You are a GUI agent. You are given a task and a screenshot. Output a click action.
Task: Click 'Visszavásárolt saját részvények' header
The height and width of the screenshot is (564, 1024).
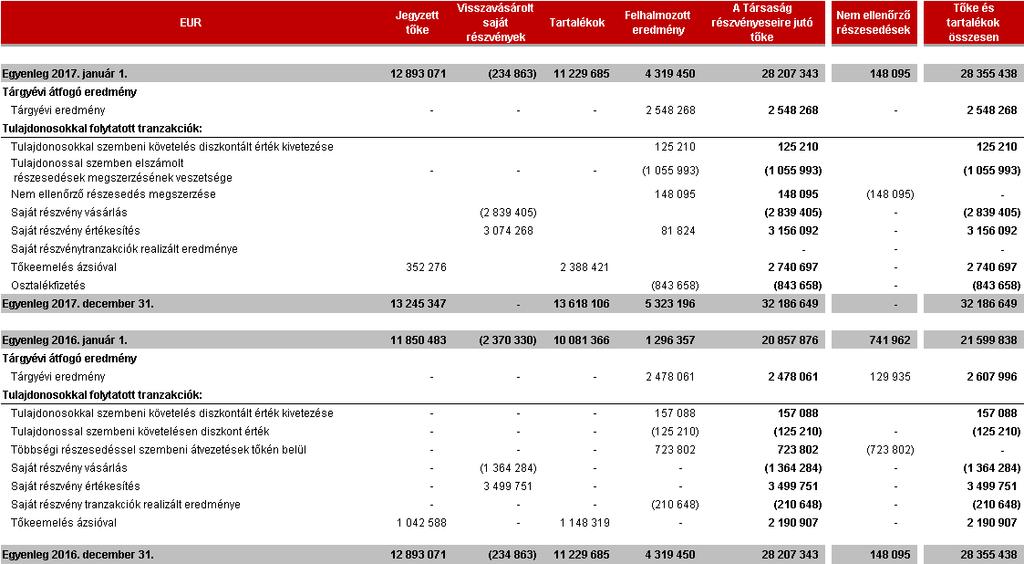click(496, 23)
